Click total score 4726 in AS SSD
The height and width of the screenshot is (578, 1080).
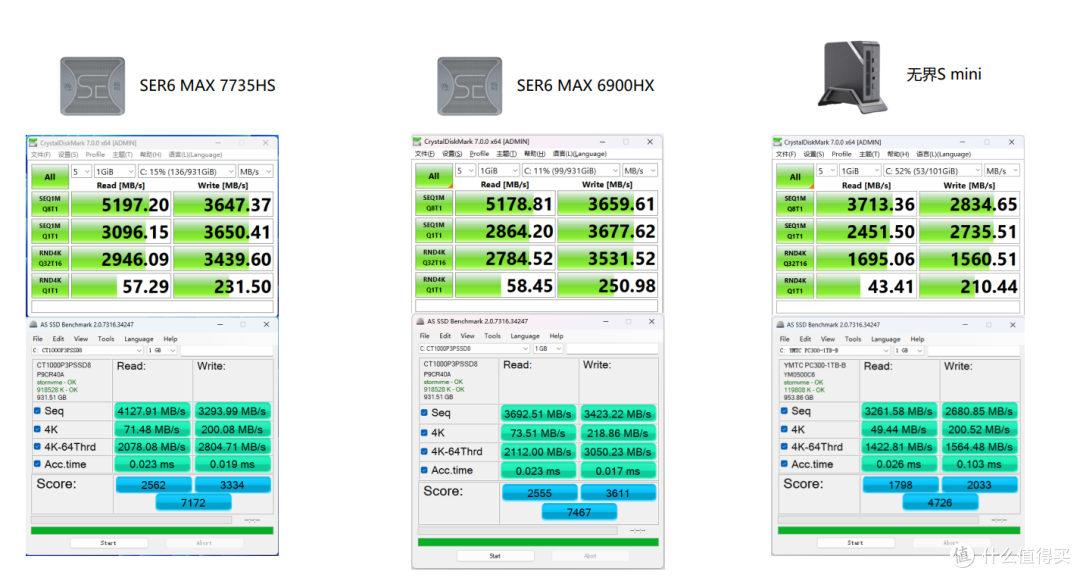pyautogui.click(x=940, y=503)
